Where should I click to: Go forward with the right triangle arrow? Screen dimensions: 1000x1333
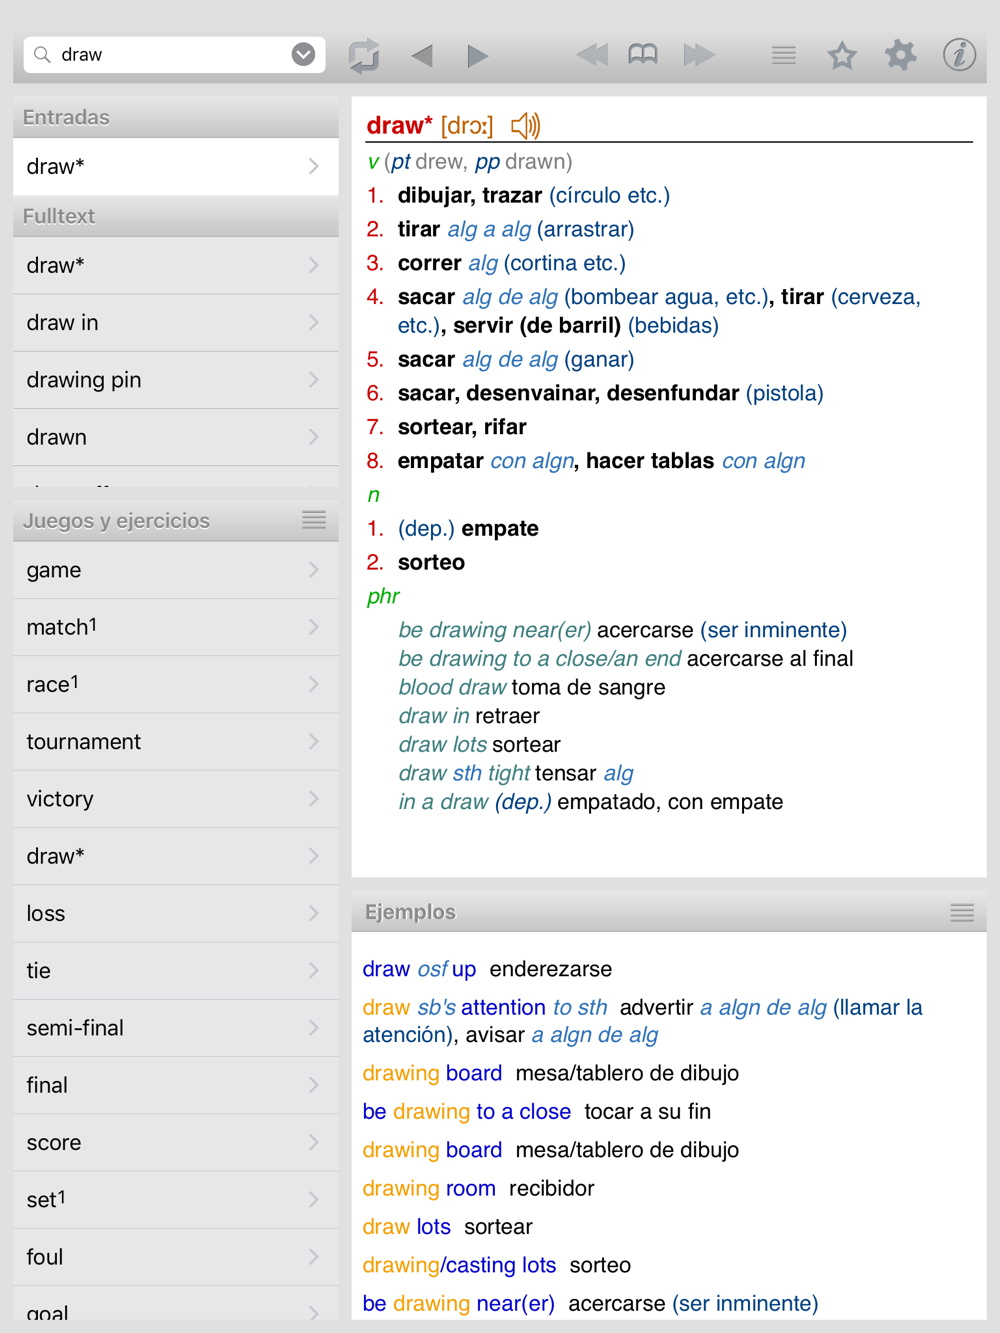coord(477,55)
